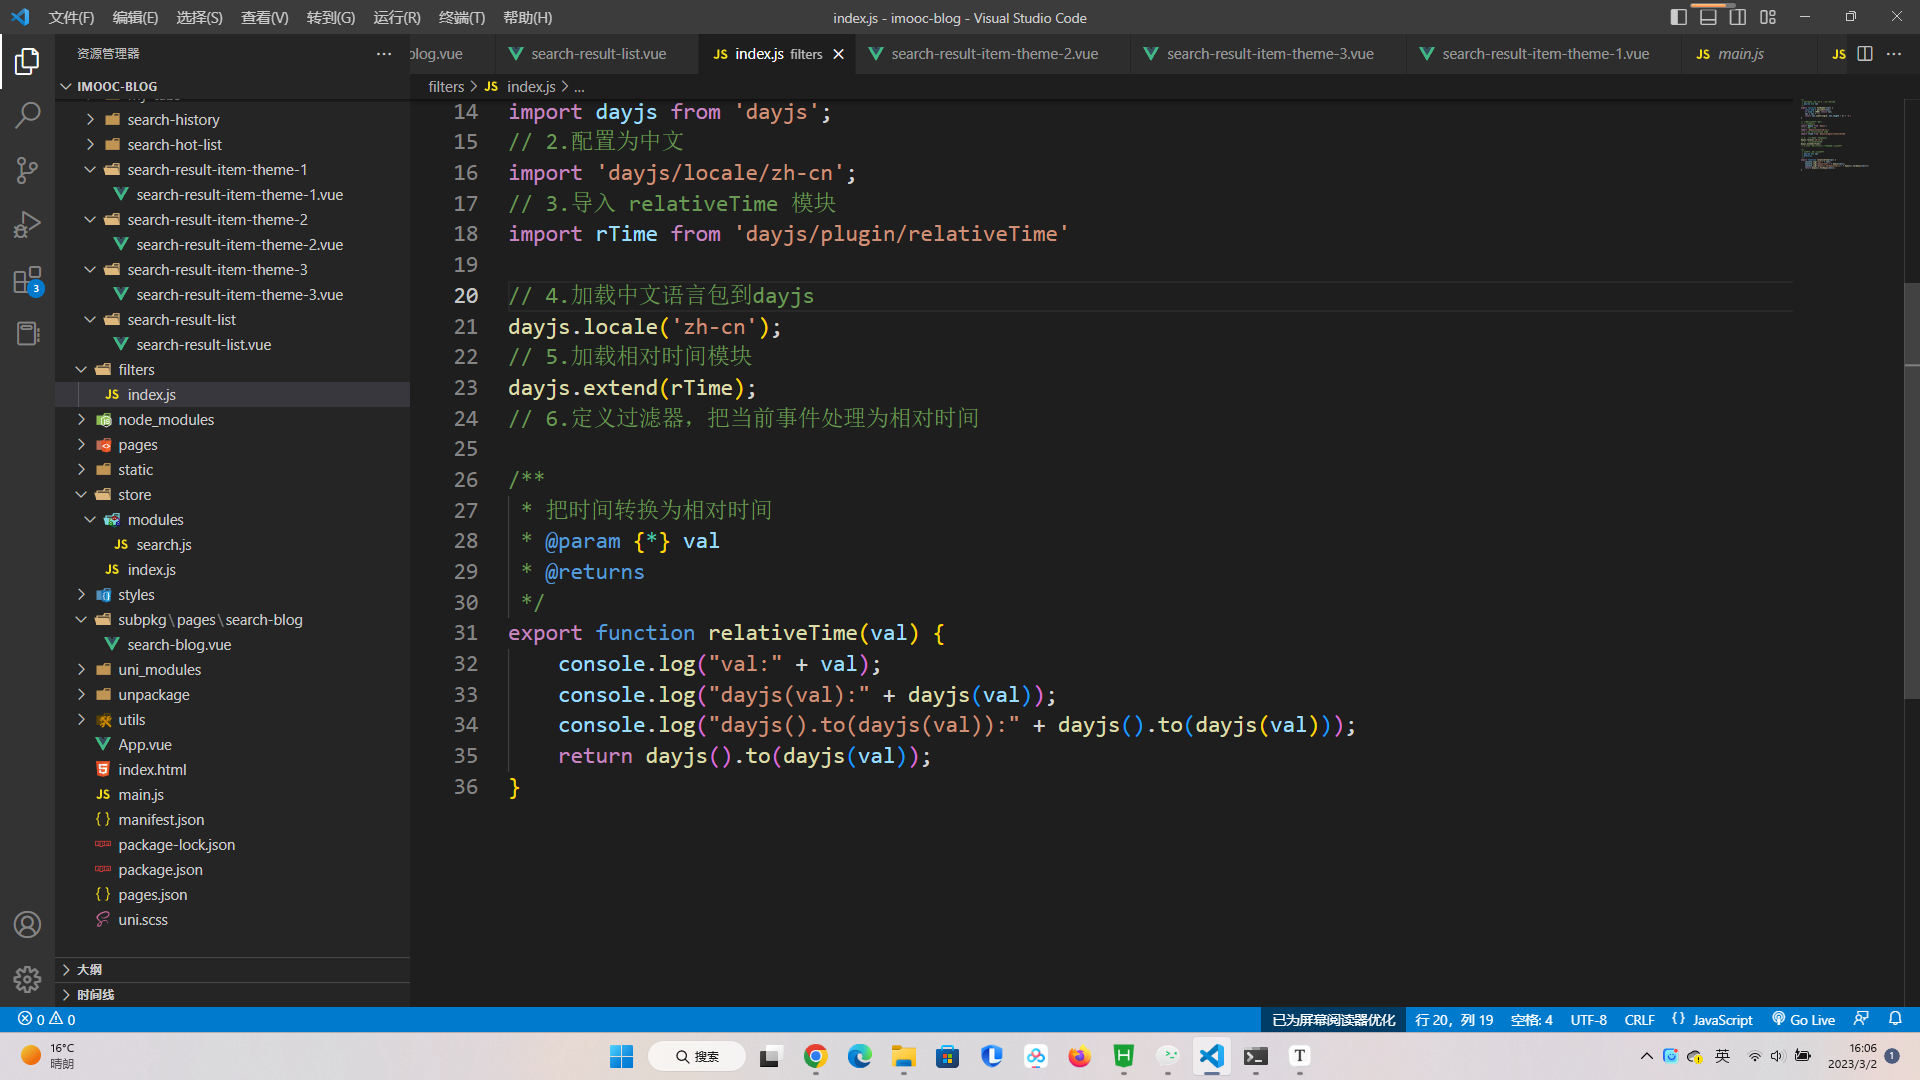This screenshot has height=1080, width=1920.
Task: Open the Source Control view
Action: point(27,170)
